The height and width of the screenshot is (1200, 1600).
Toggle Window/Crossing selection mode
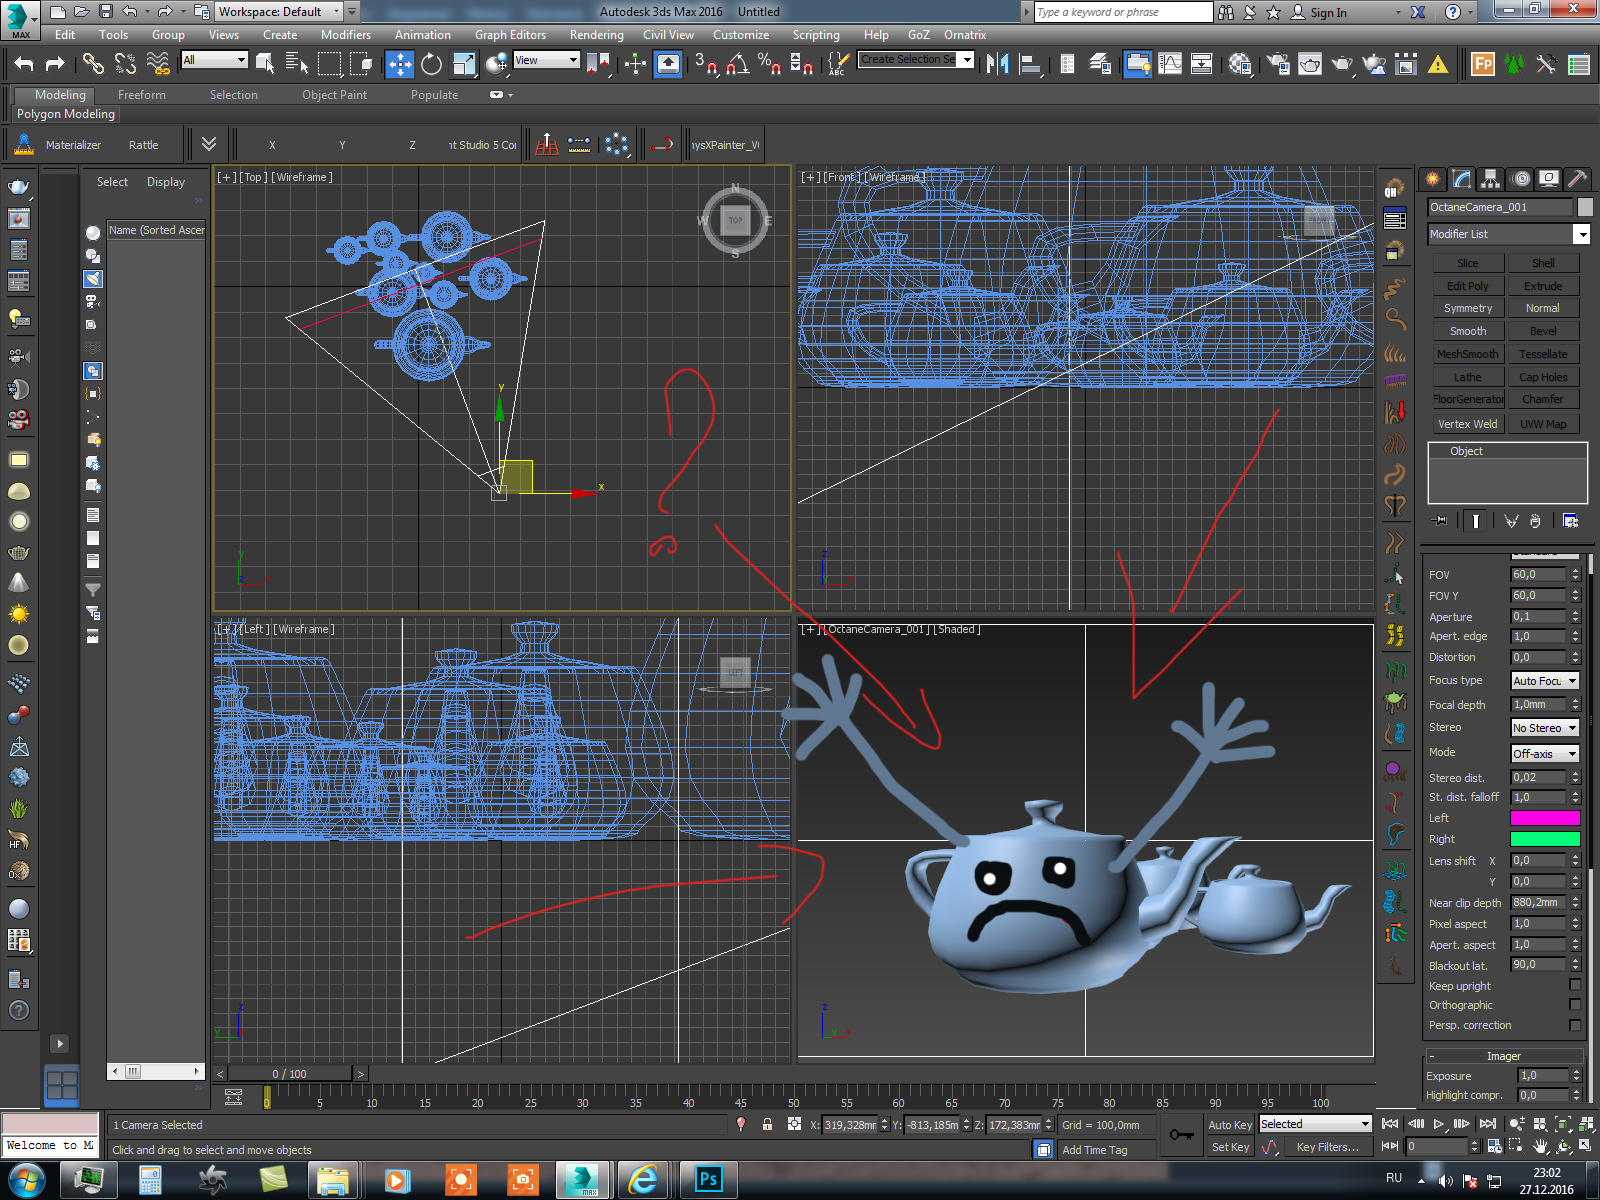pos(361,64)
